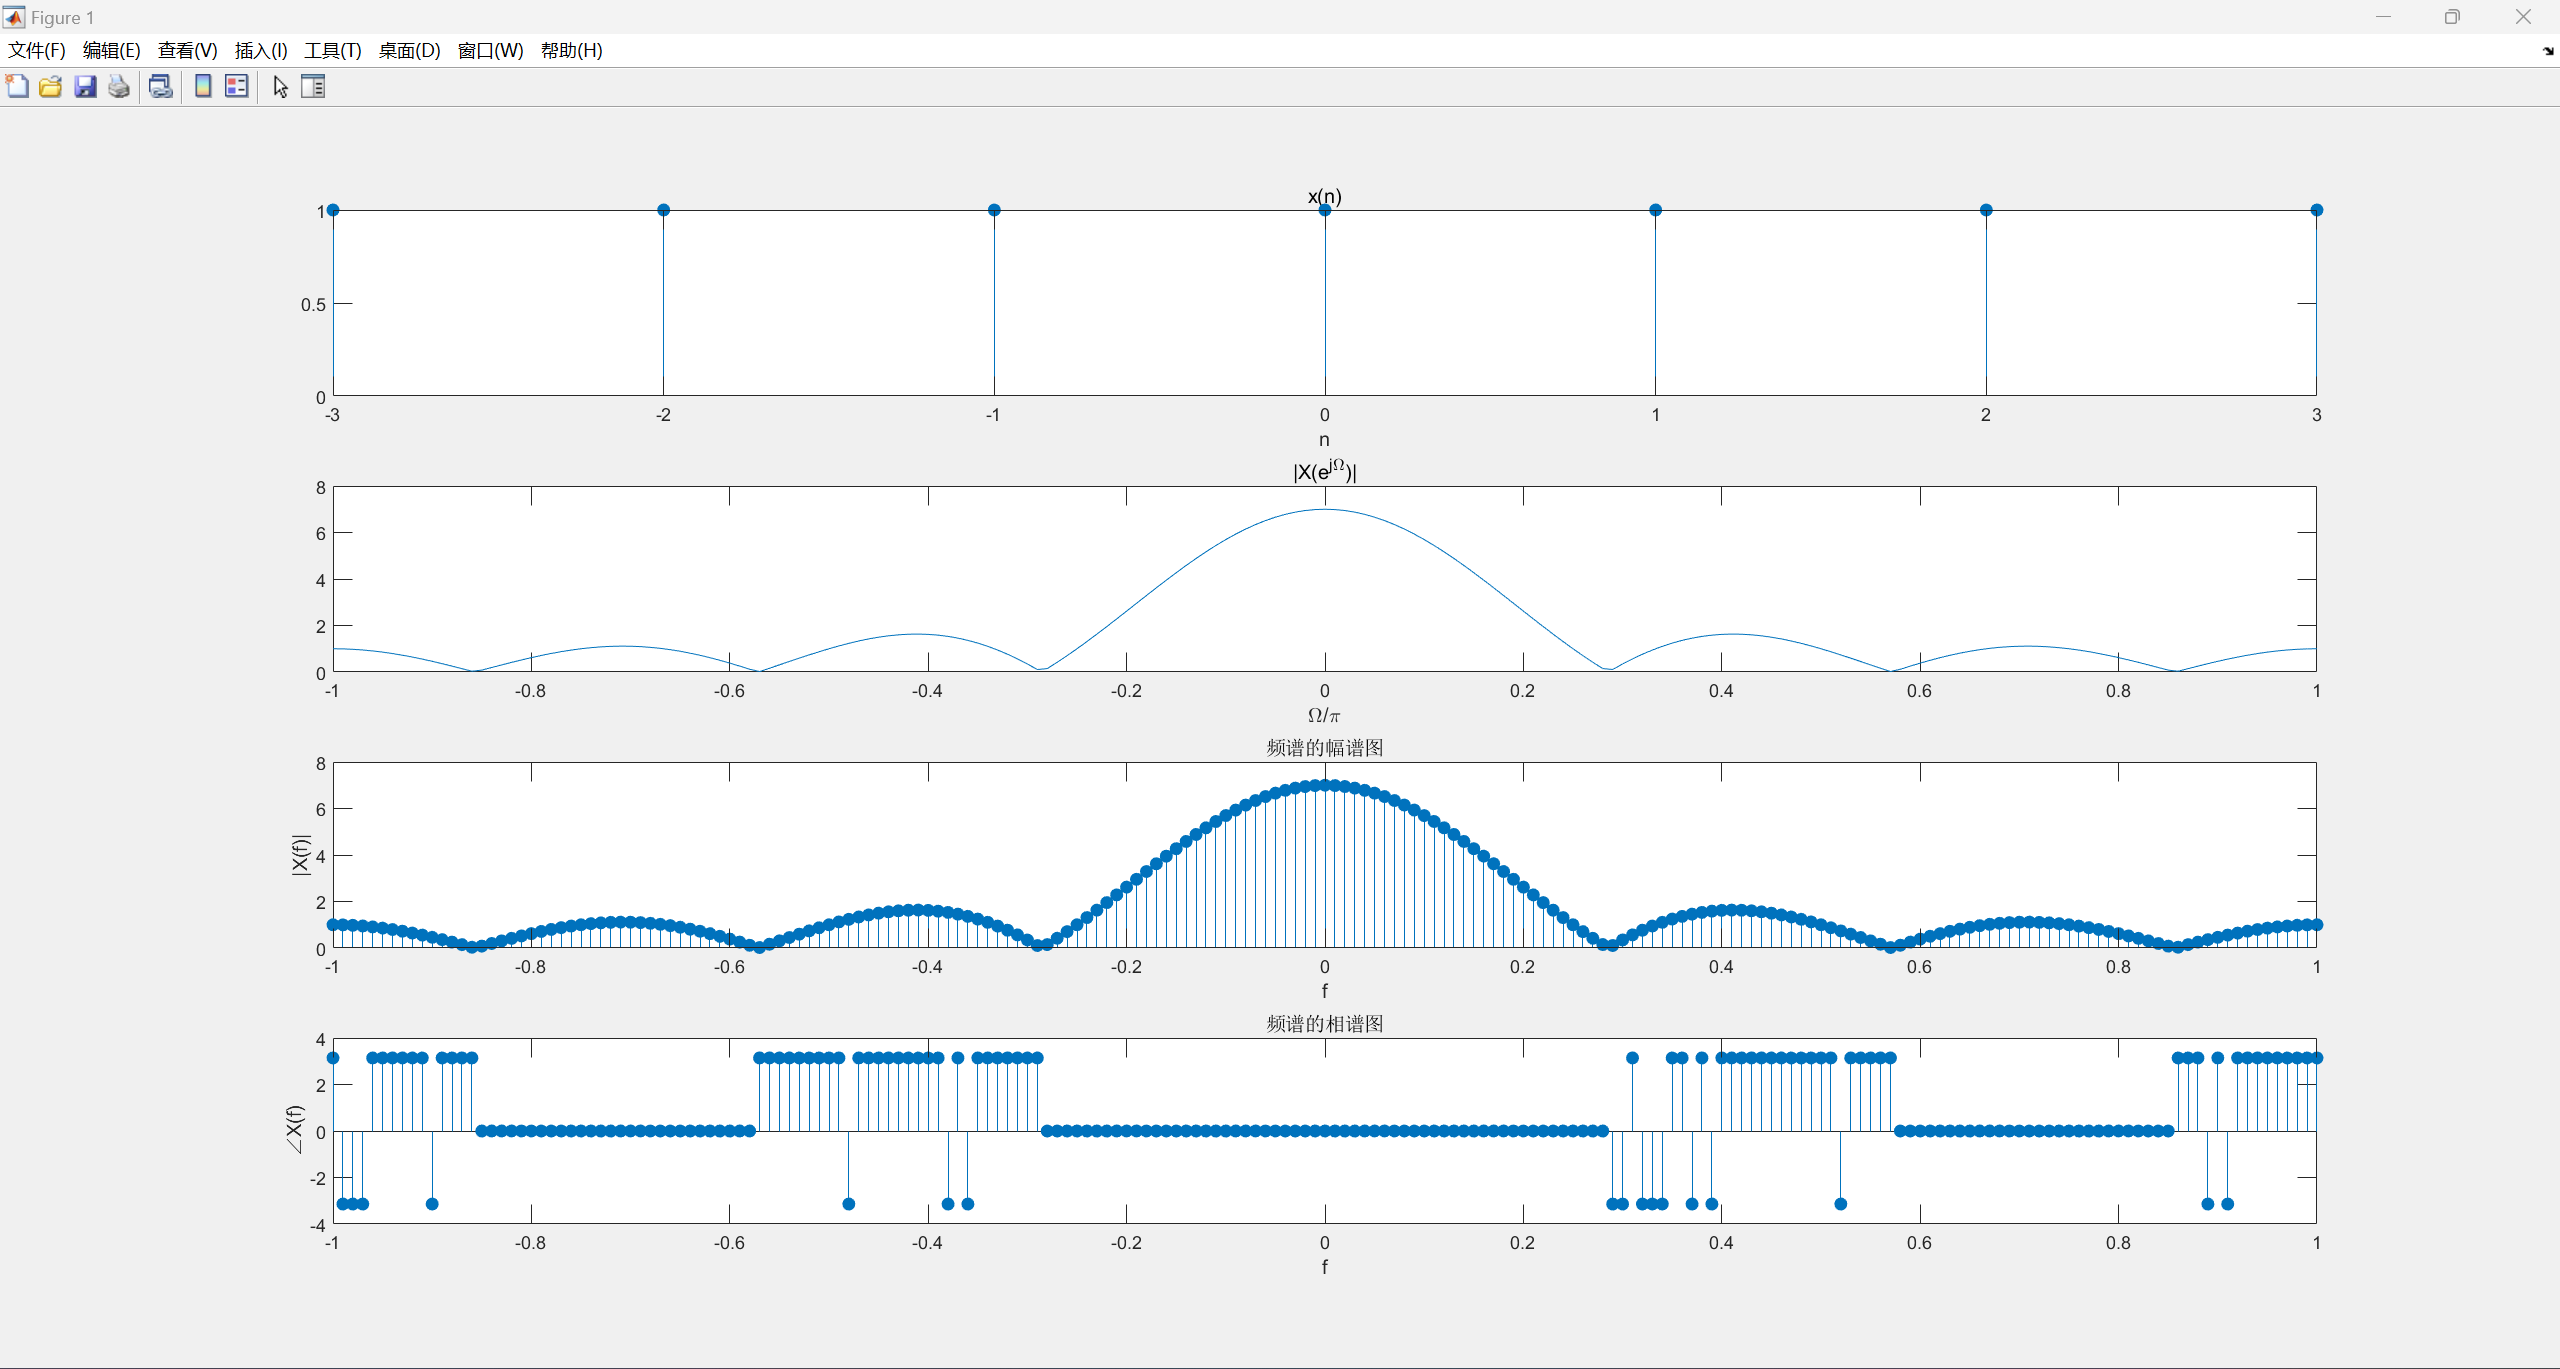This screenshot has height=1369, width=2560.
Task: Click the 帮助(H) menu
Action: pos(571,51)
